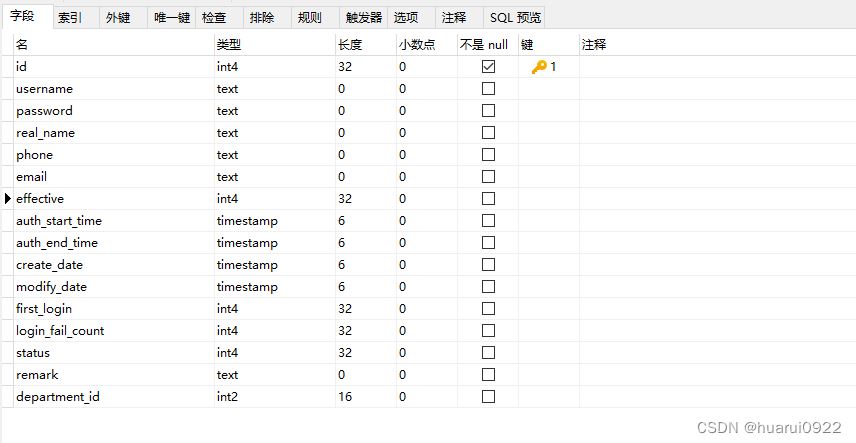856x443 pixels.
Task: Open the 注释 tab
Action: point(454,17)
